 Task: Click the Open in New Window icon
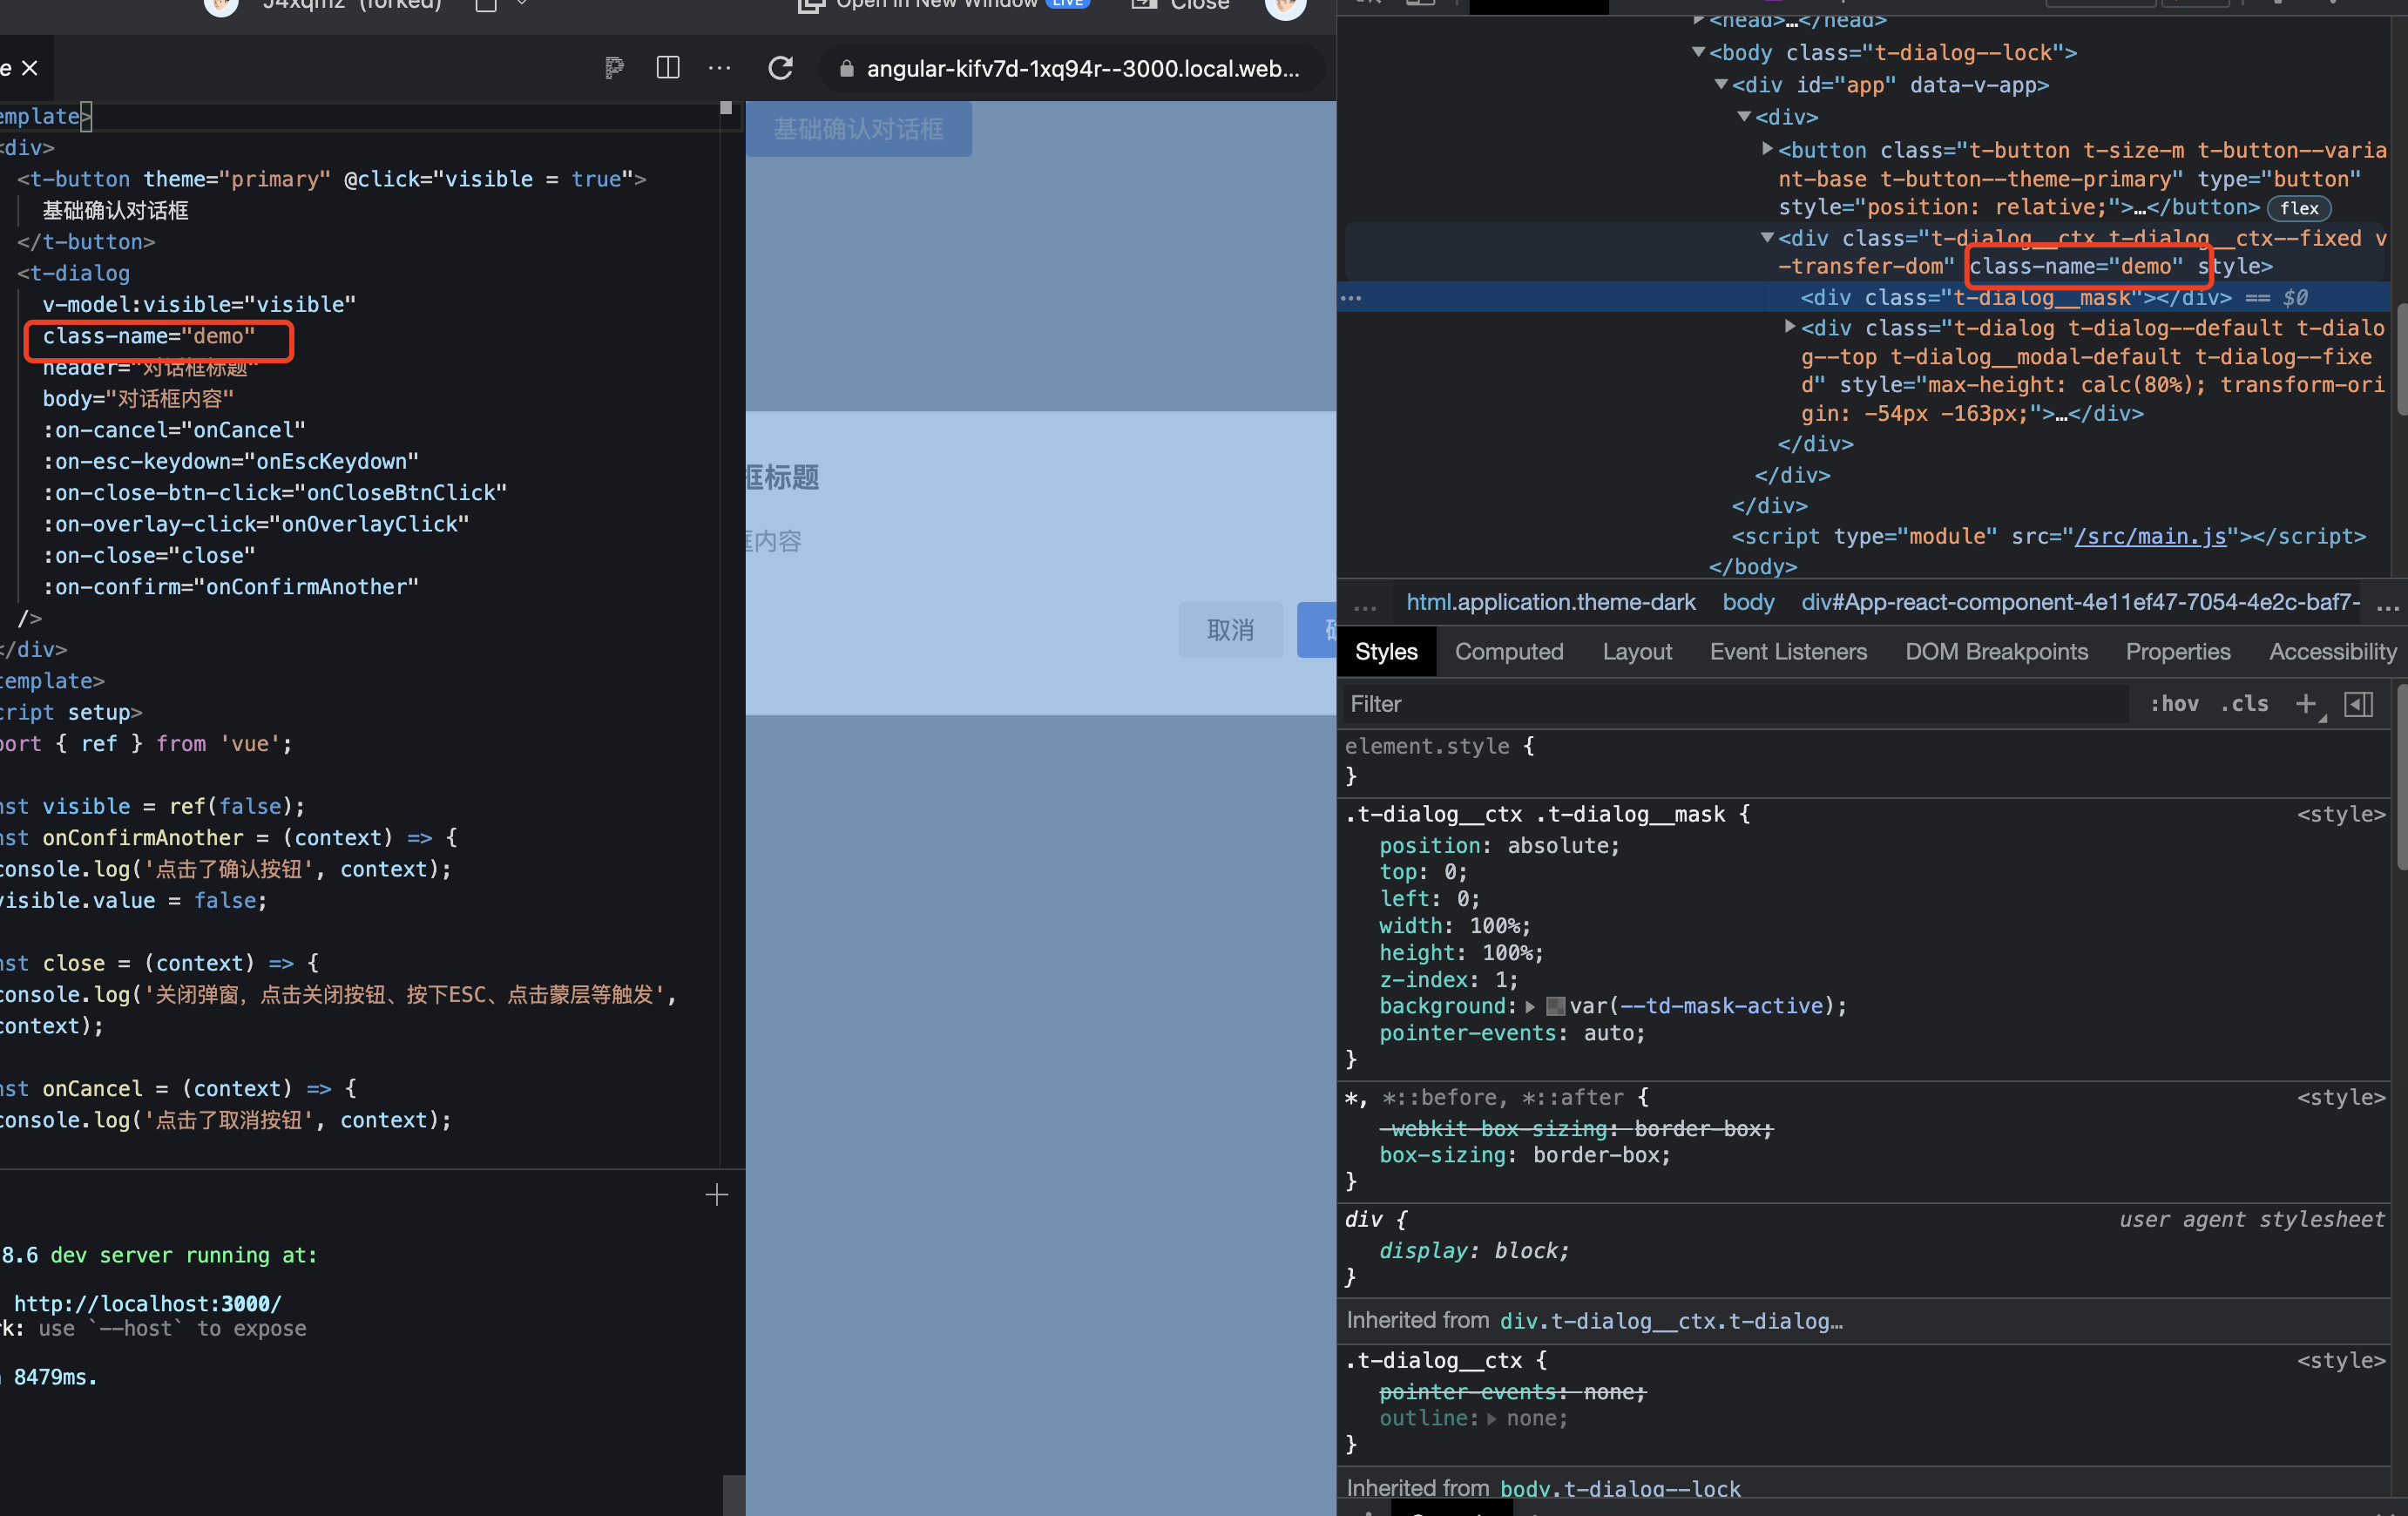tap(812, 7)
